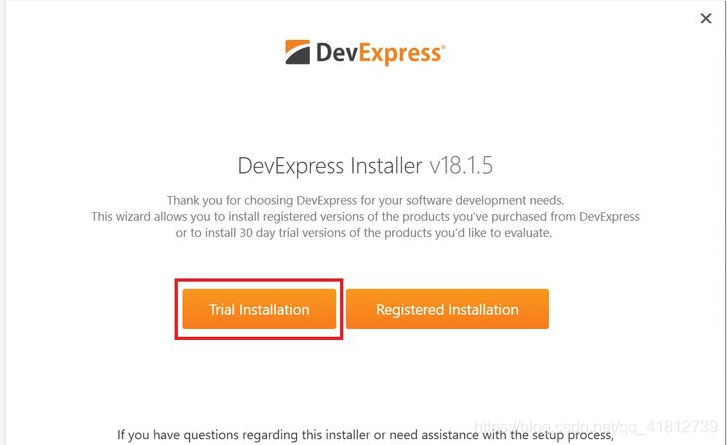Screen dimensions: 727x445
Task: Open the blog.csdn.net watermark link
Action: (x=597, y=427)
